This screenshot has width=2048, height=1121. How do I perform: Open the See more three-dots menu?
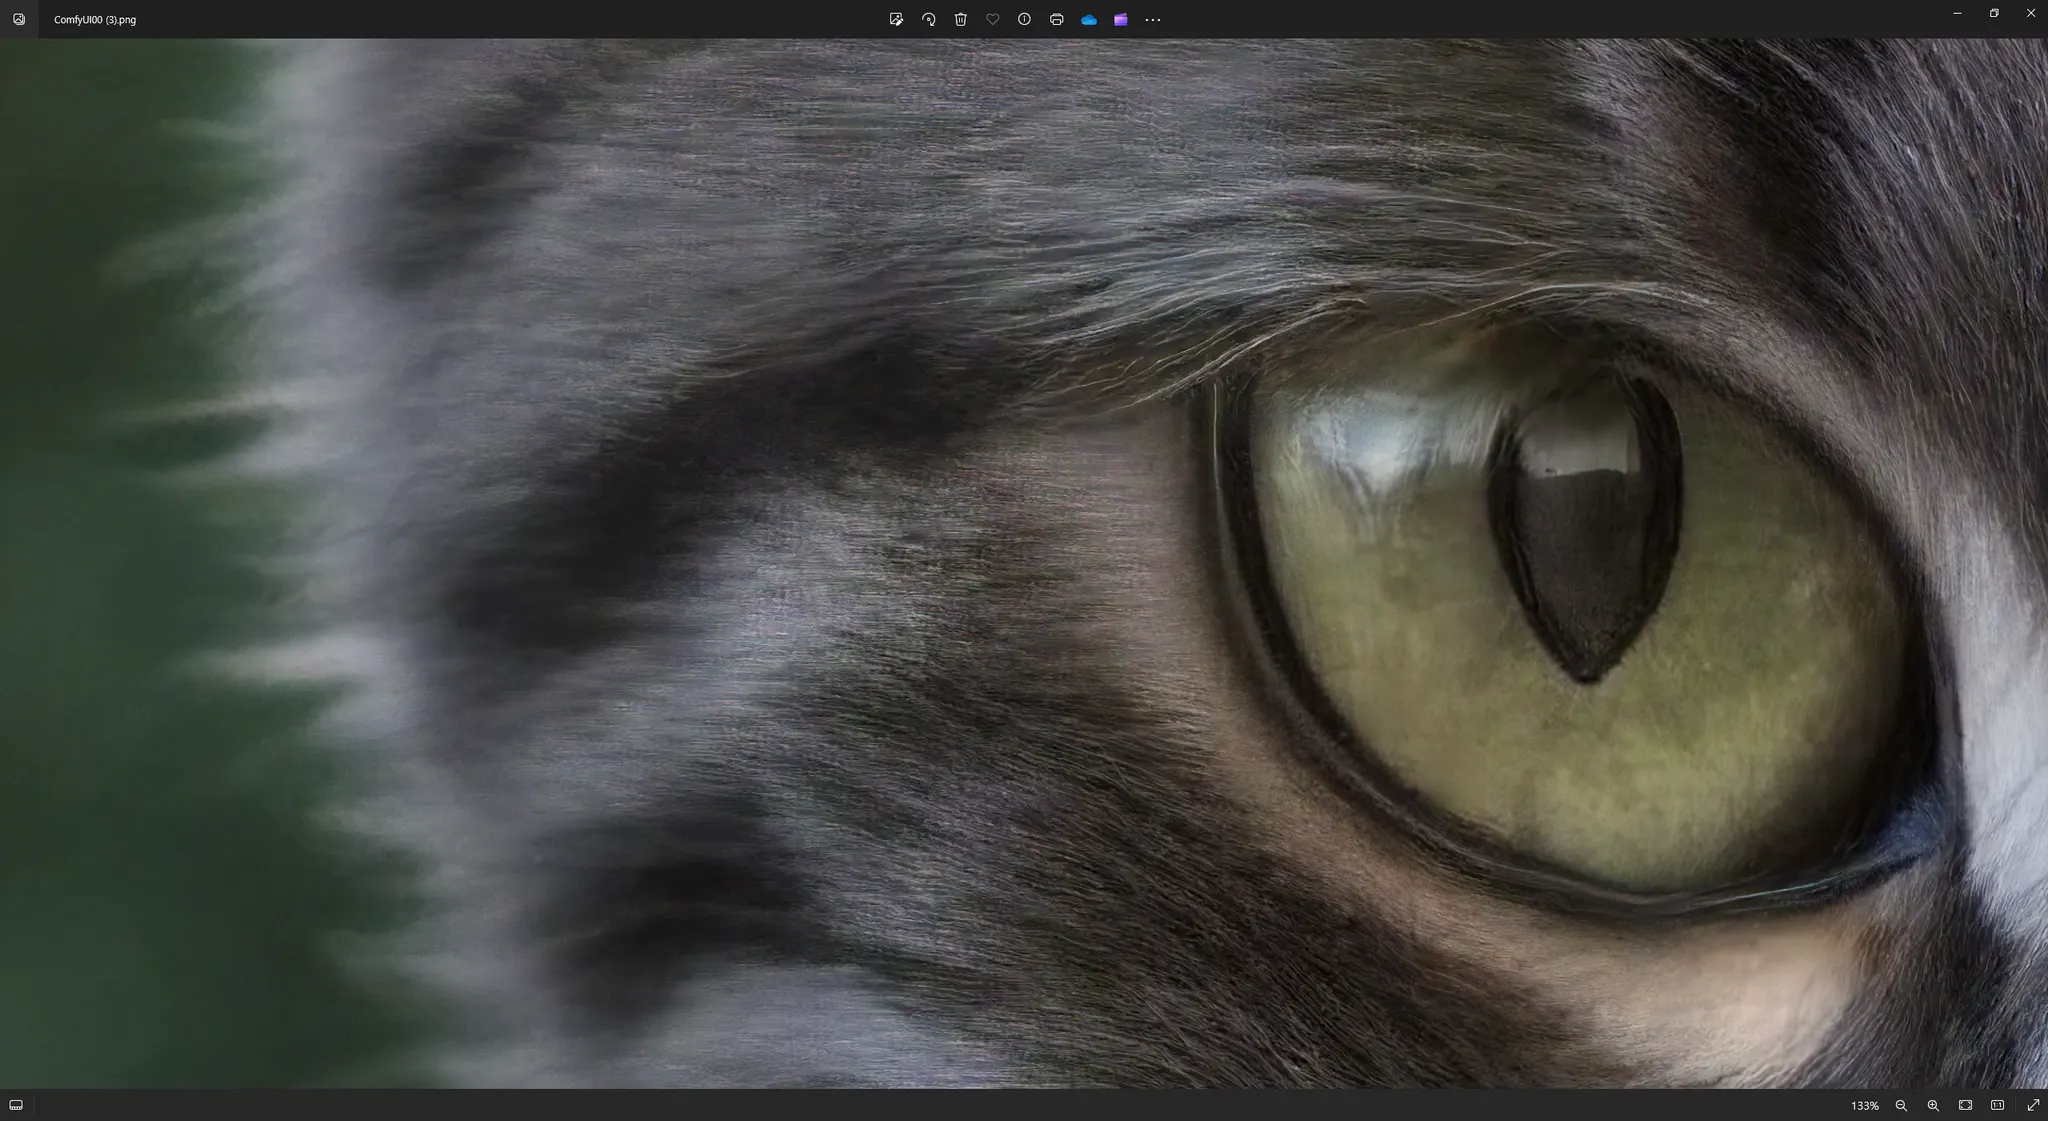point(1152,19)
